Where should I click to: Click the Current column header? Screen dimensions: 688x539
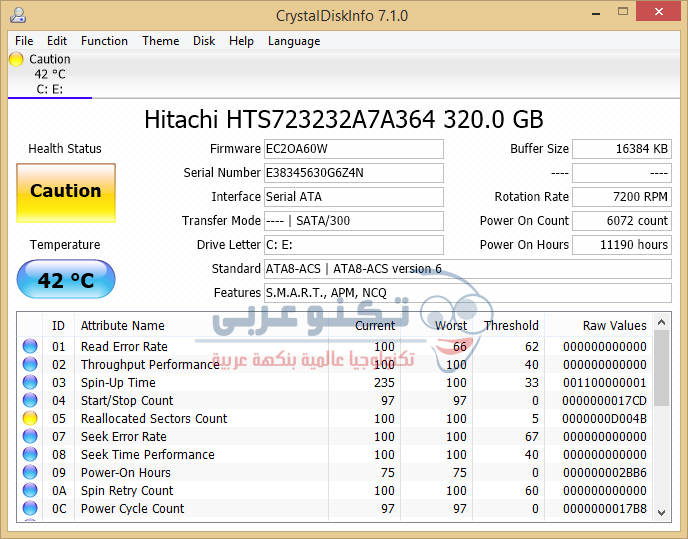coord(364,326)
